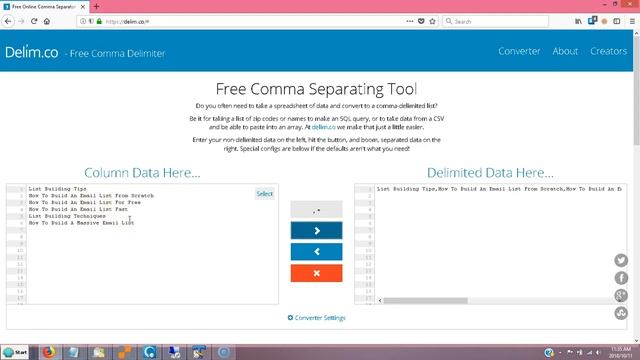This screenshot has width=640, height=360.
Task: Click the page vertical scrollbar thumb
Action: coord(636,90)
